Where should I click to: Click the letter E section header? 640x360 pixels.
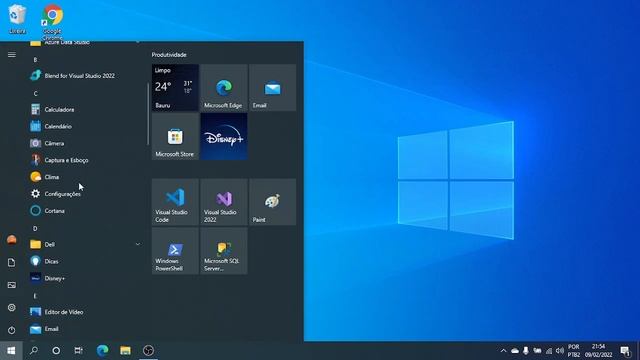coord(36,296)
